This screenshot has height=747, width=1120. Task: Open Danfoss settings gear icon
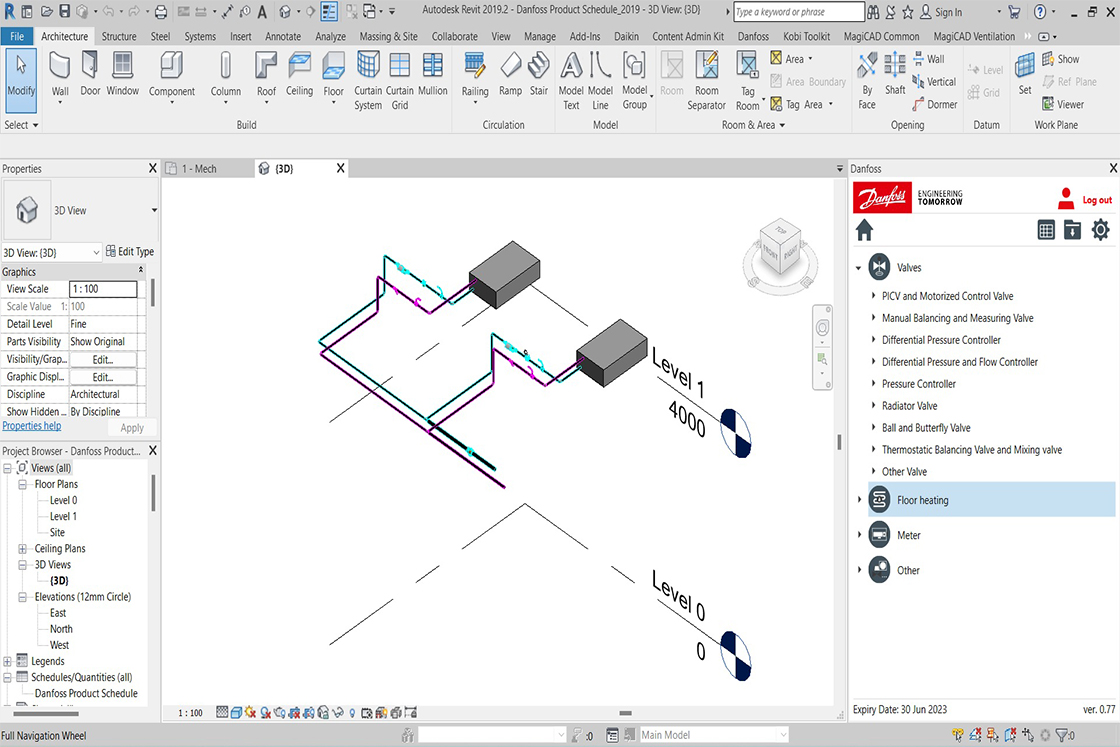click(1100, 230)
